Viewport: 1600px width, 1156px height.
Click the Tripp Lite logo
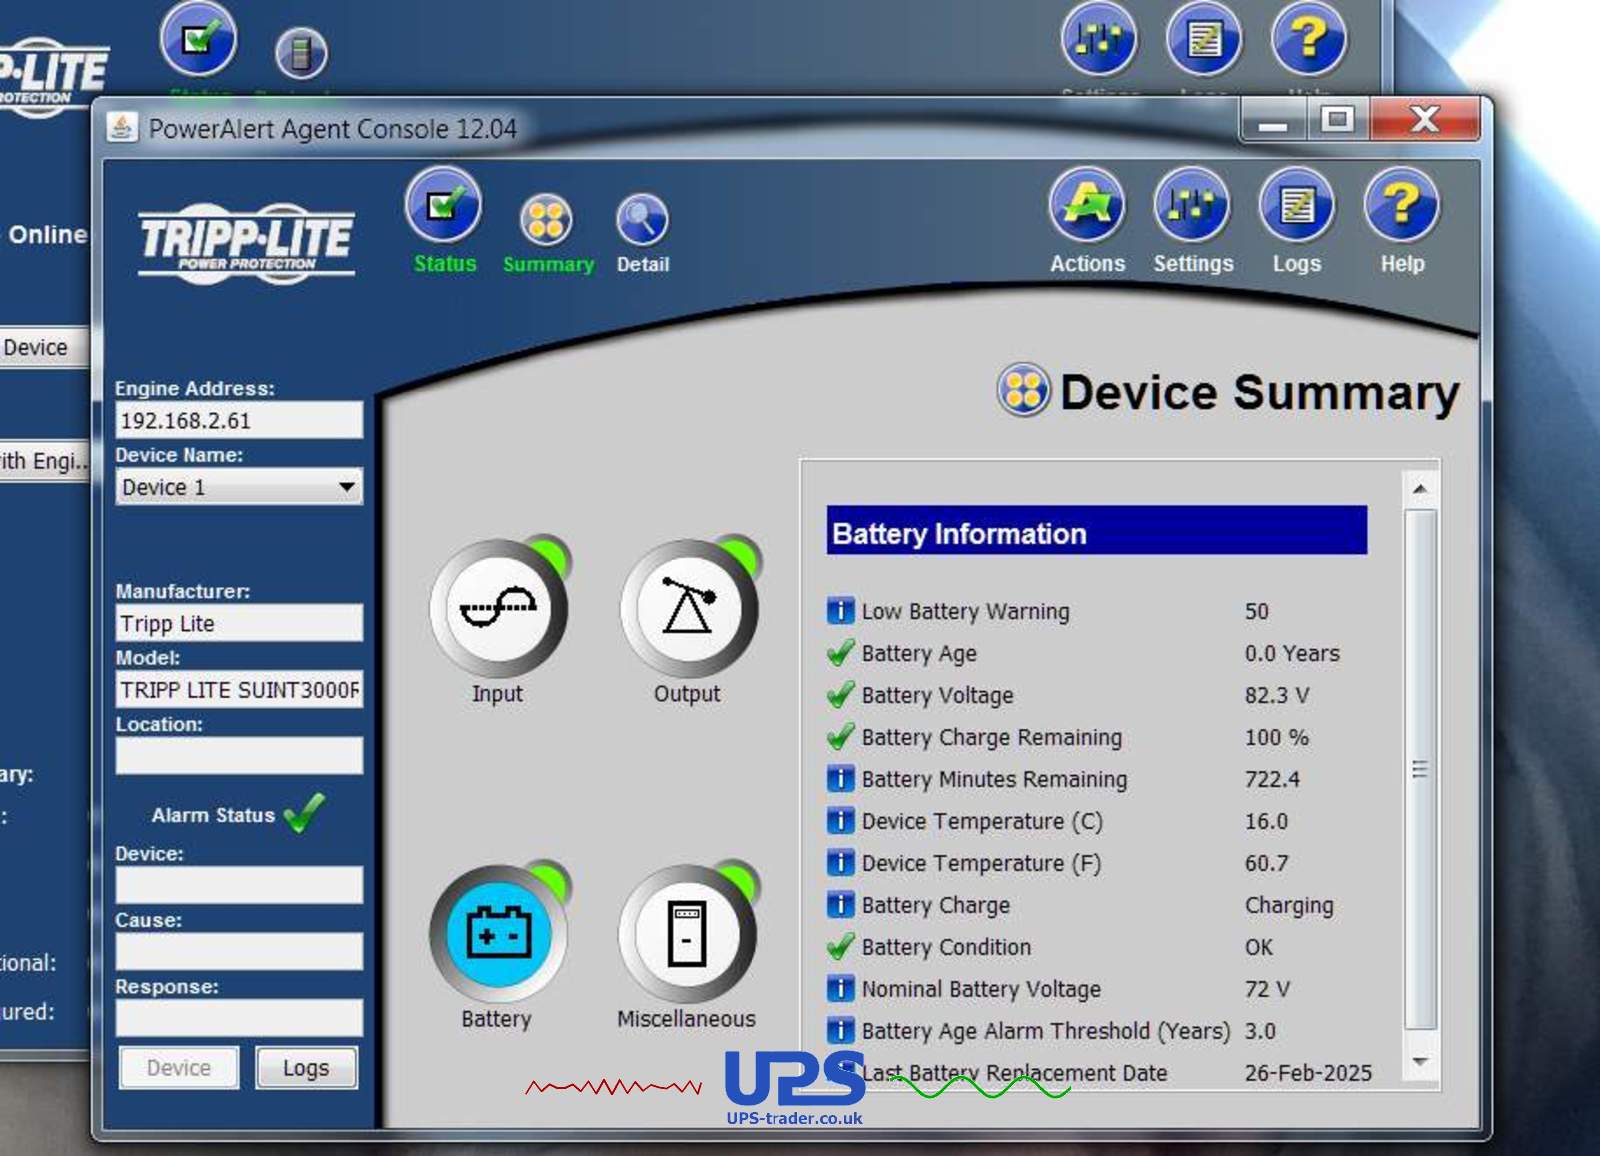click(246, 243)
